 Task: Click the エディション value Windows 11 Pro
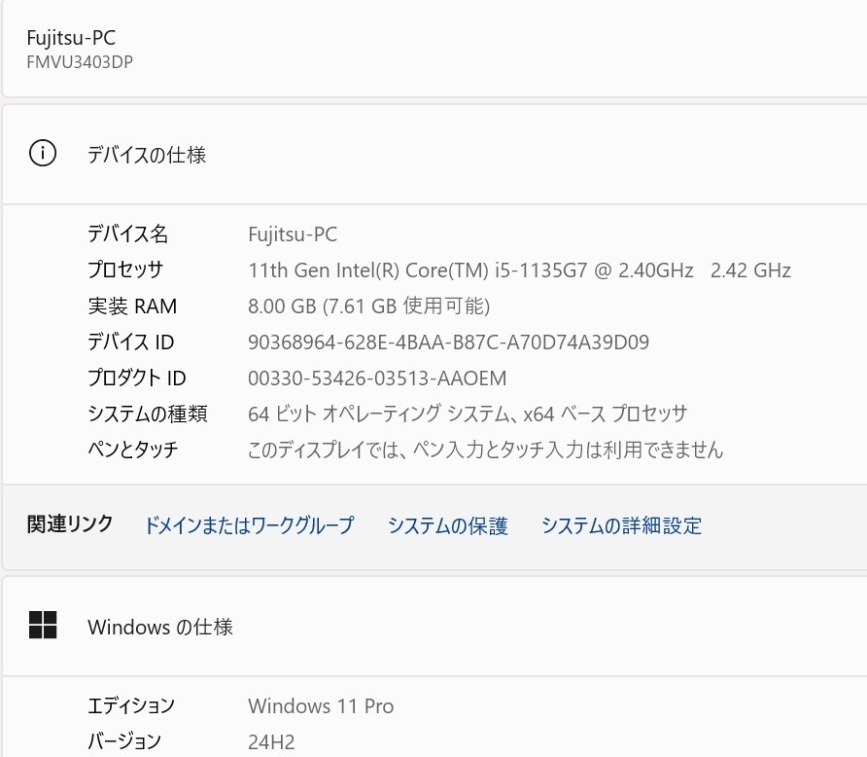[320, 706]
